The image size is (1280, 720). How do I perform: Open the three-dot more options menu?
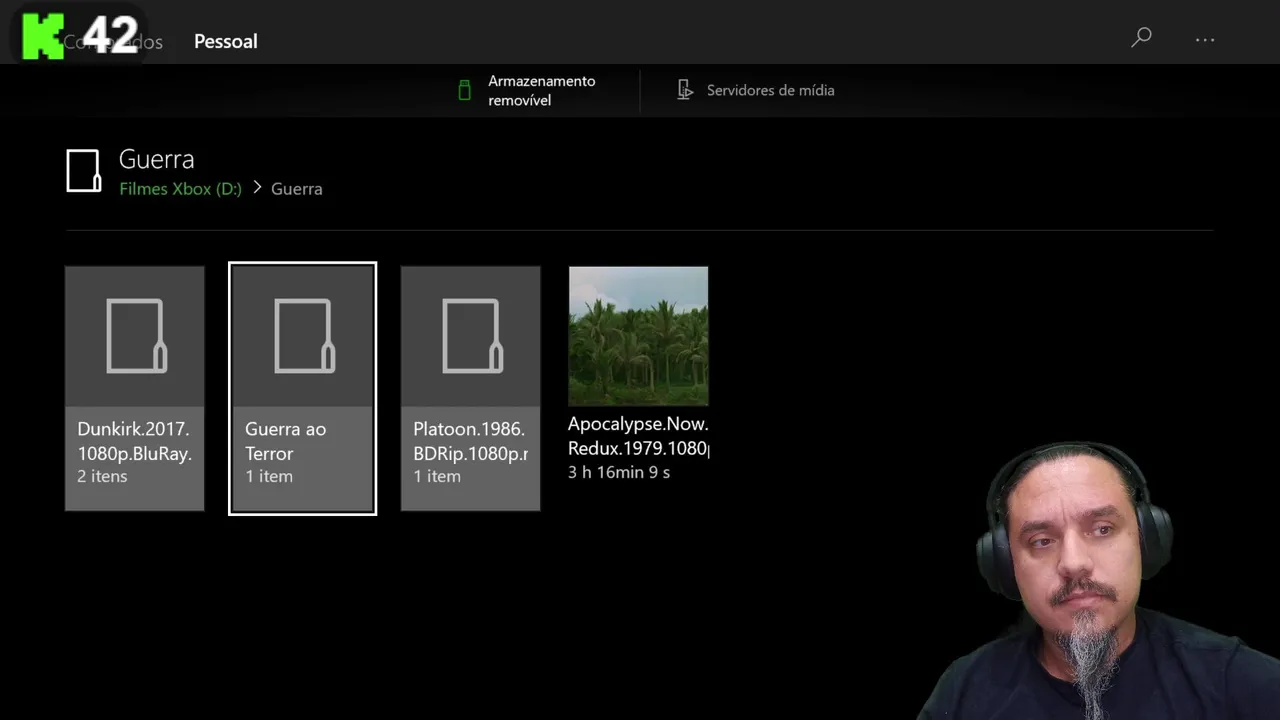[1205, 40]
